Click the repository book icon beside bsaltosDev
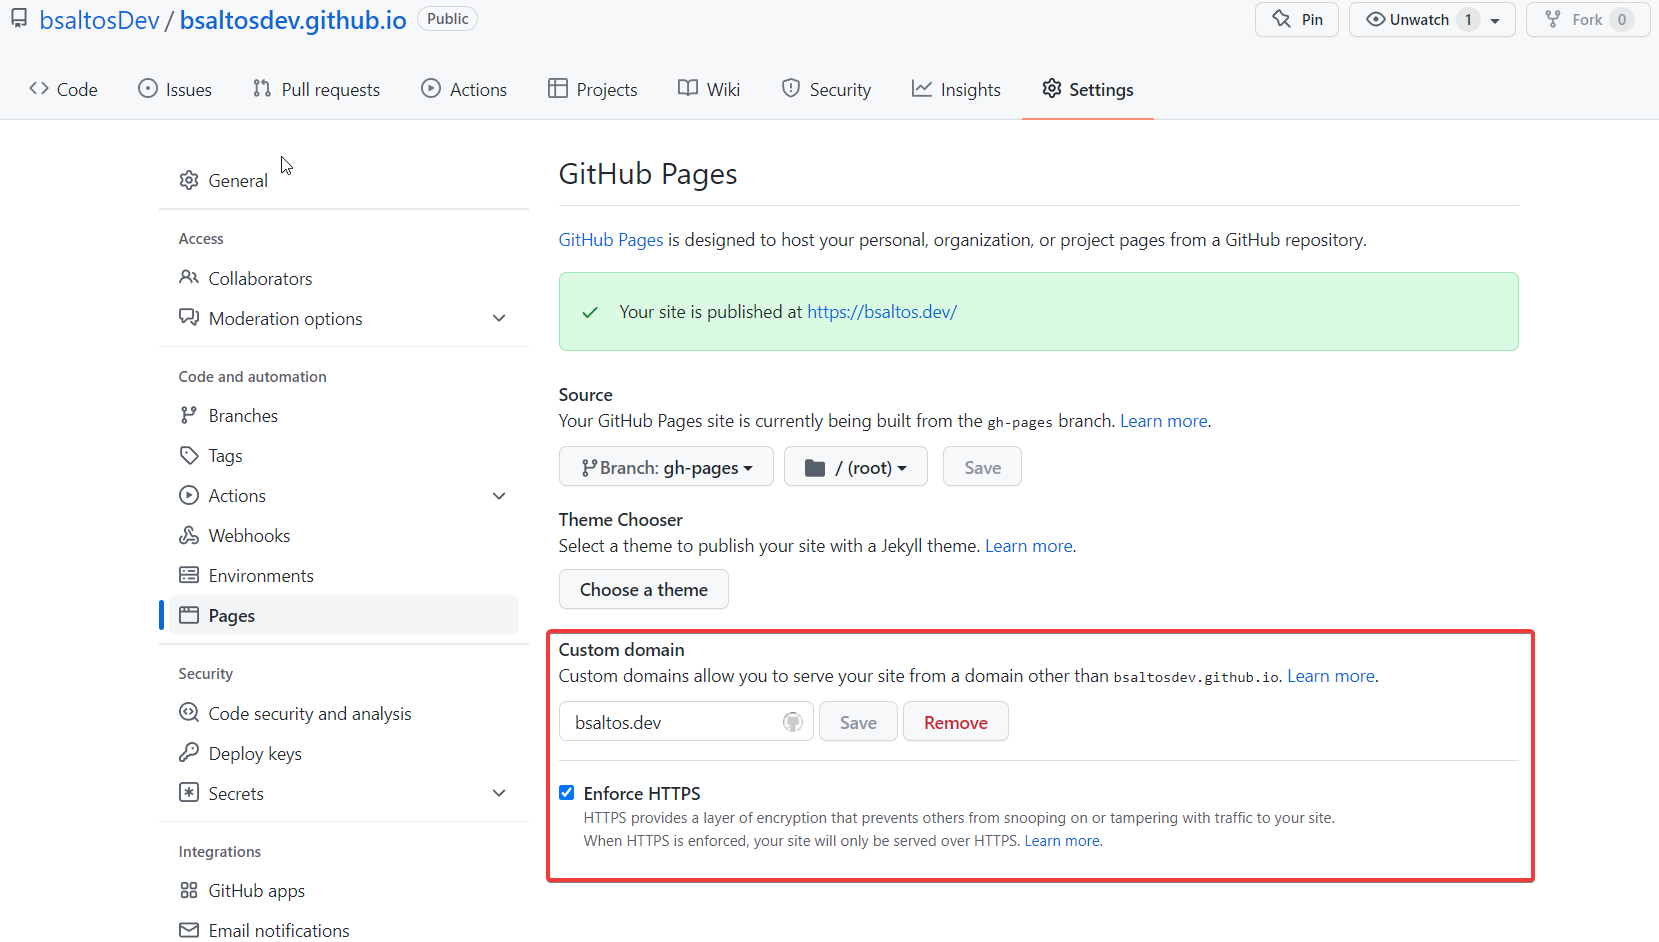 coord(19,19)
